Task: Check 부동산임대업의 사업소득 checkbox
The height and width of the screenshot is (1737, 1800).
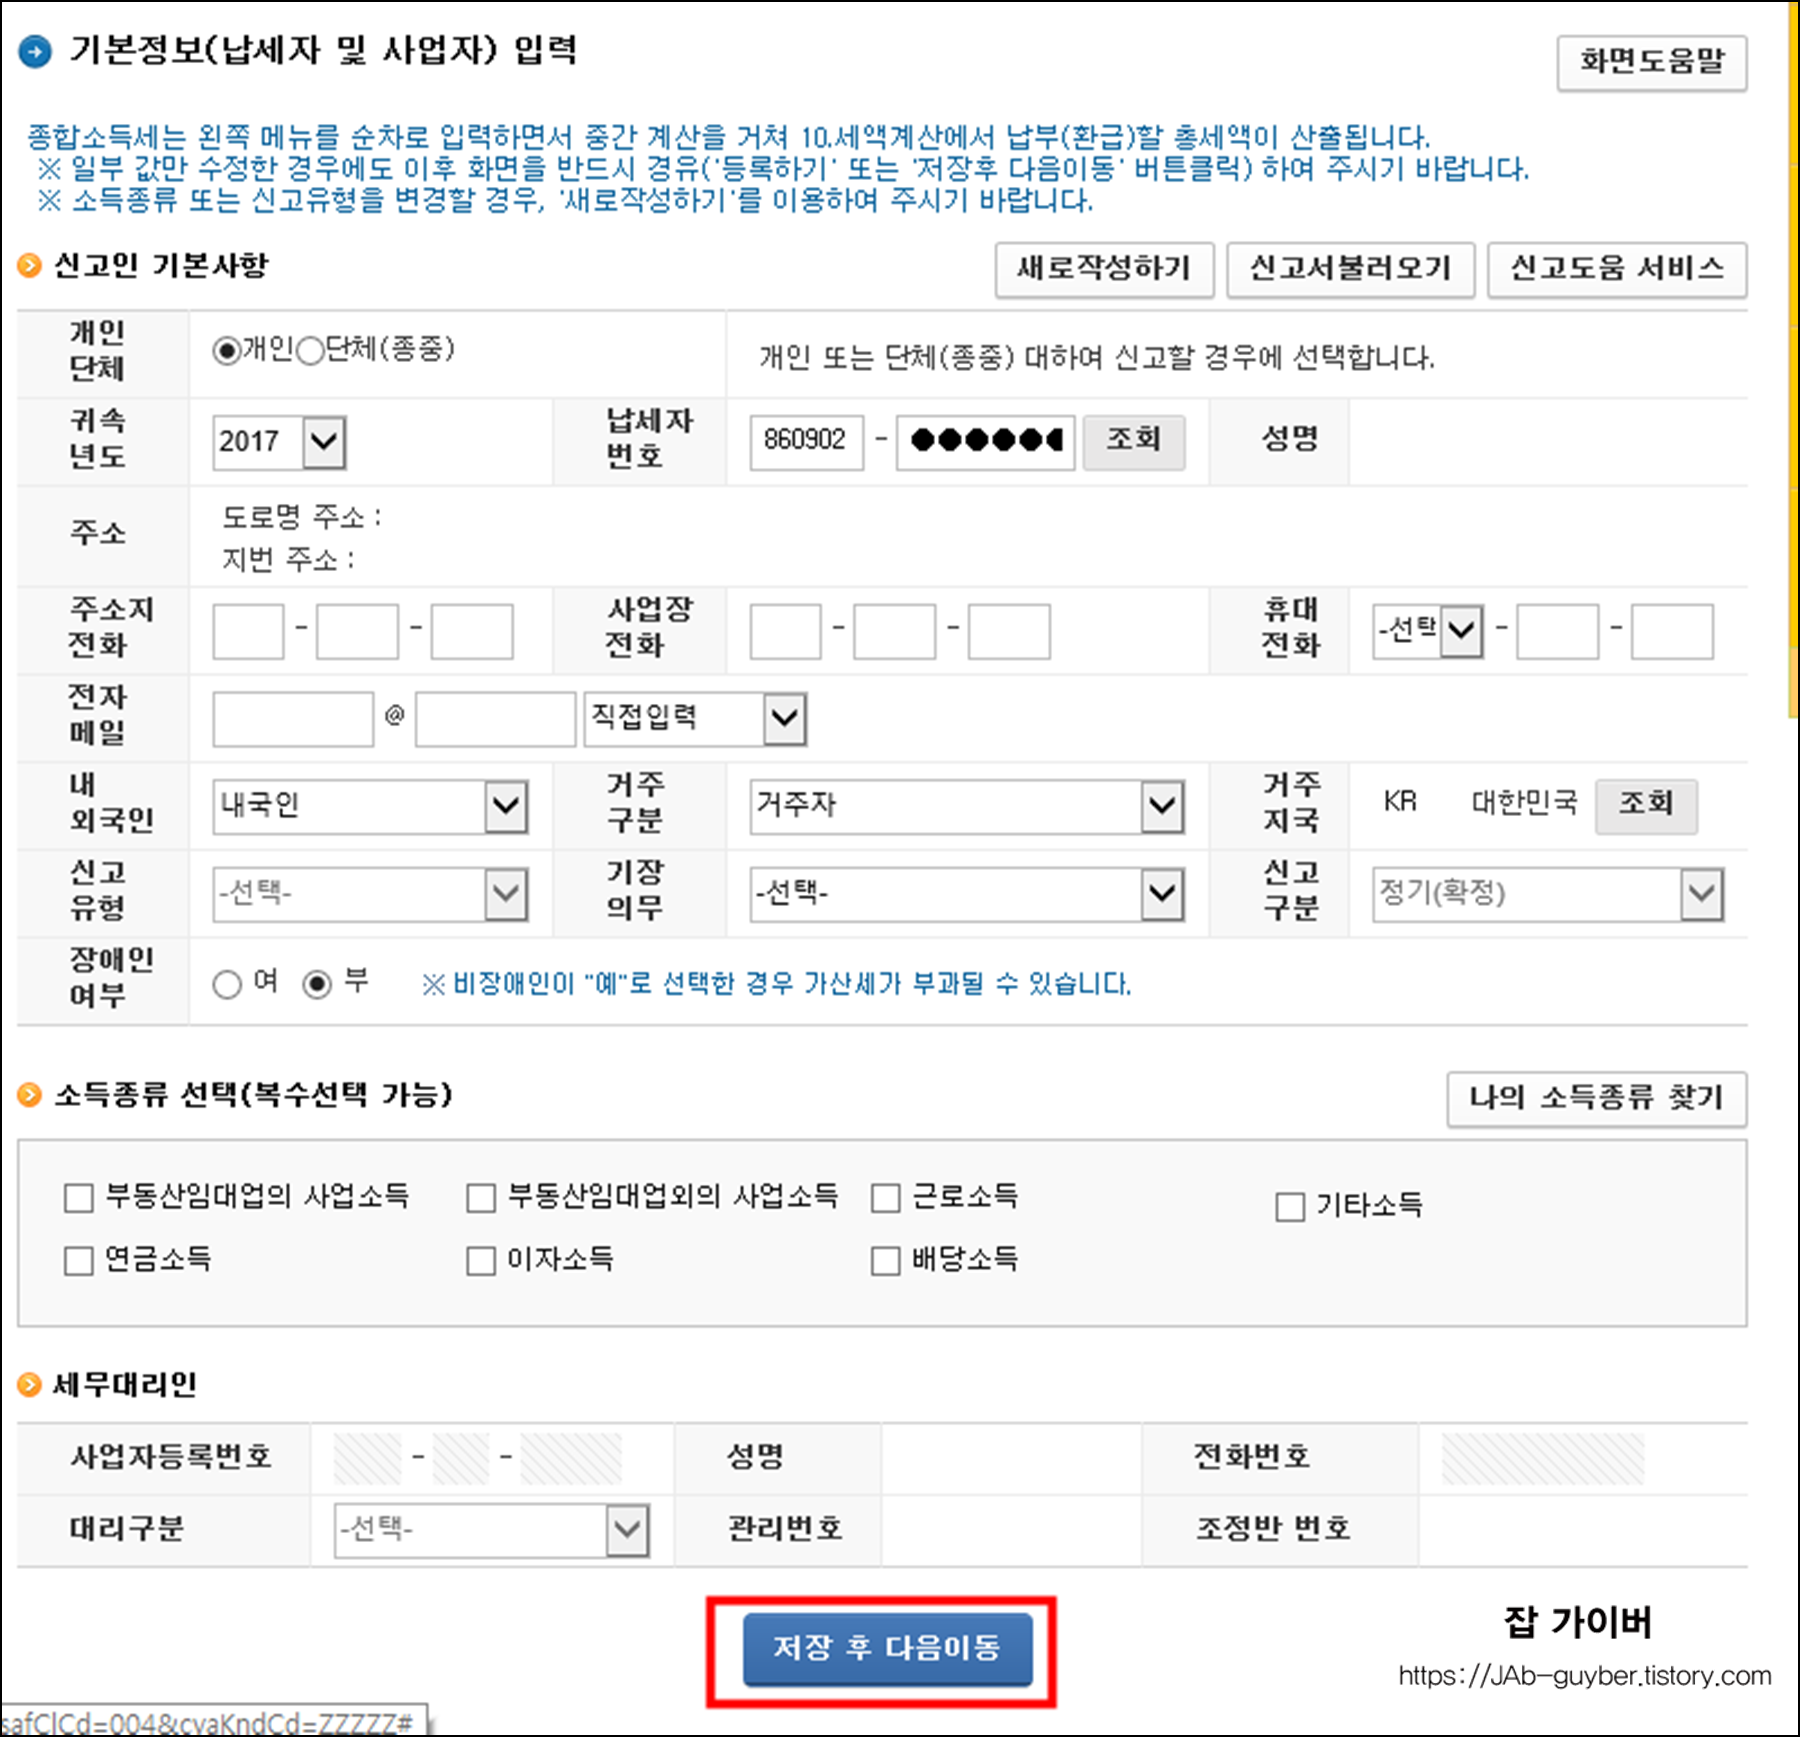Action: tap(78, 1197)
